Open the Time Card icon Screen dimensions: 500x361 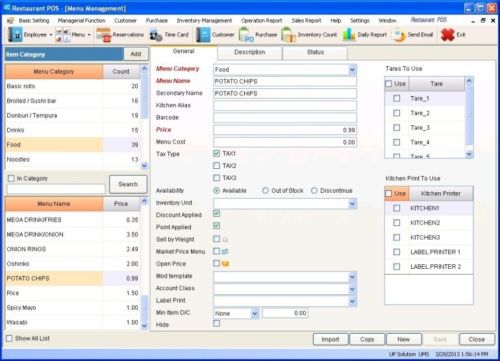pos(156,35)
